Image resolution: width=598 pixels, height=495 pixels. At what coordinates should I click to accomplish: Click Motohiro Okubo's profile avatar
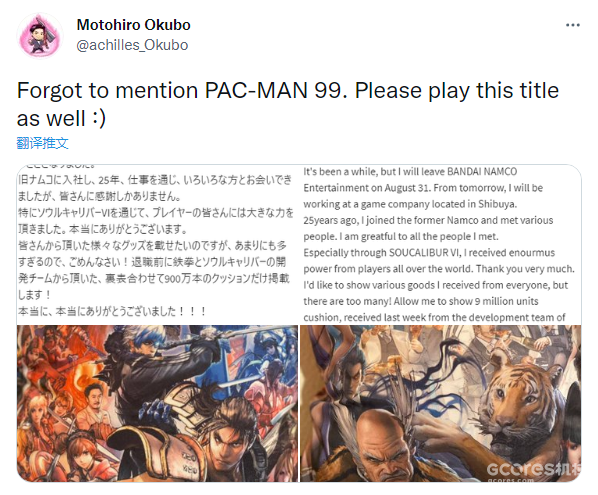(40, 35)
